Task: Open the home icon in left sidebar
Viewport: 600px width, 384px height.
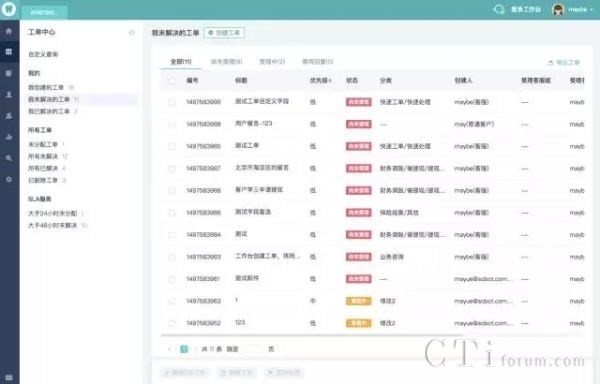Action: [x=9, y=31]
